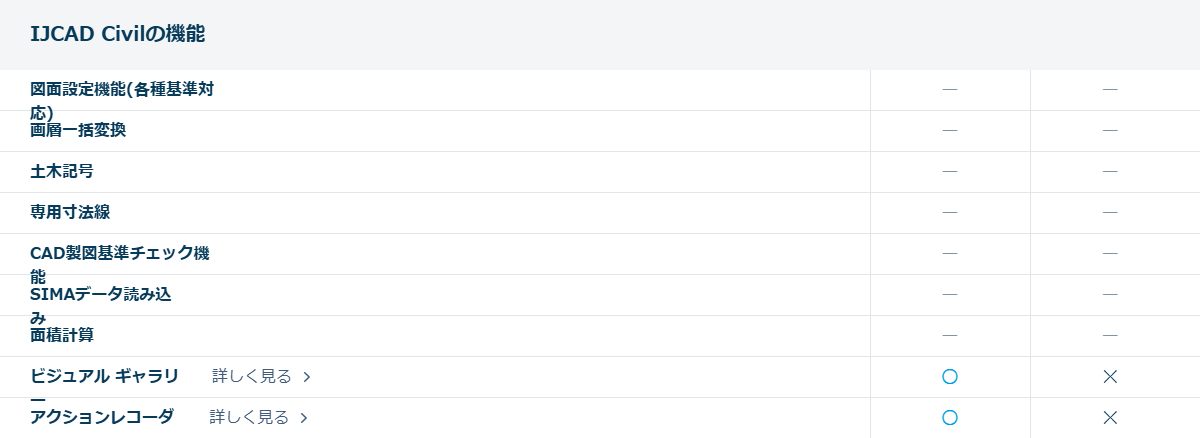
Task: Select the 土木記号 feature label
Action: click(62, 171)
